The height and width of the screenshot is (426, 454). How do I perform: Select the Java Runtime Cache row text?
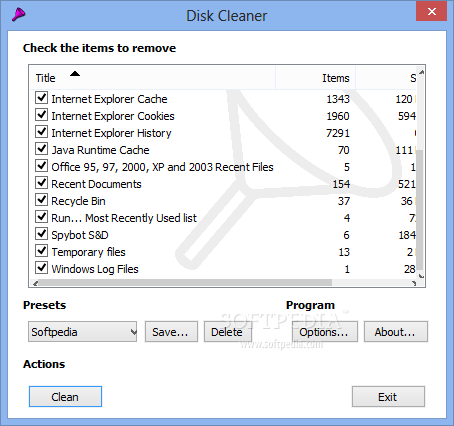tap(100, 150)
